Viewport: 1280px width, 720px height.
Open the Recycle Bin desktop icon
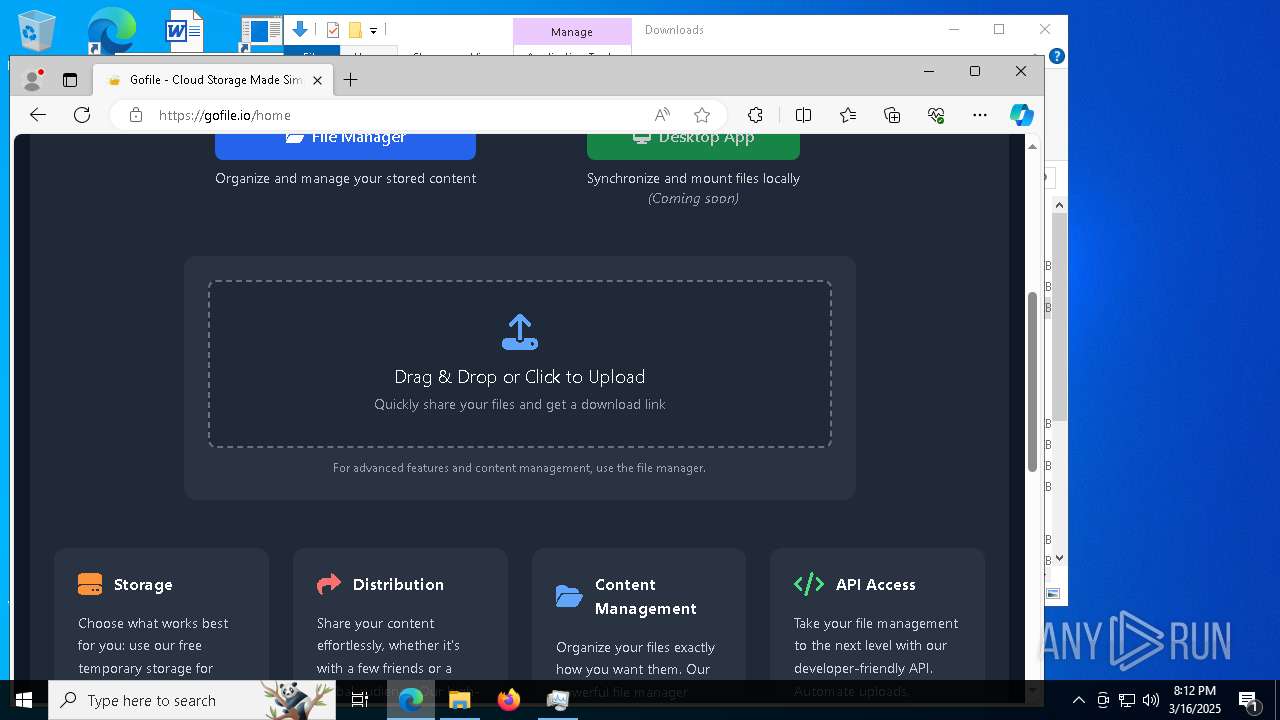37,30
